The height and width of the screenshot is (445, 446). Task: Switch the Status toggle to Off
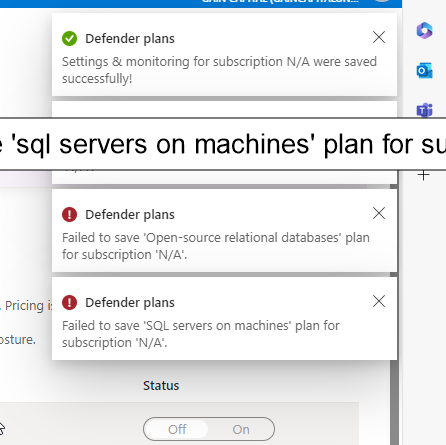pos(177,429)
